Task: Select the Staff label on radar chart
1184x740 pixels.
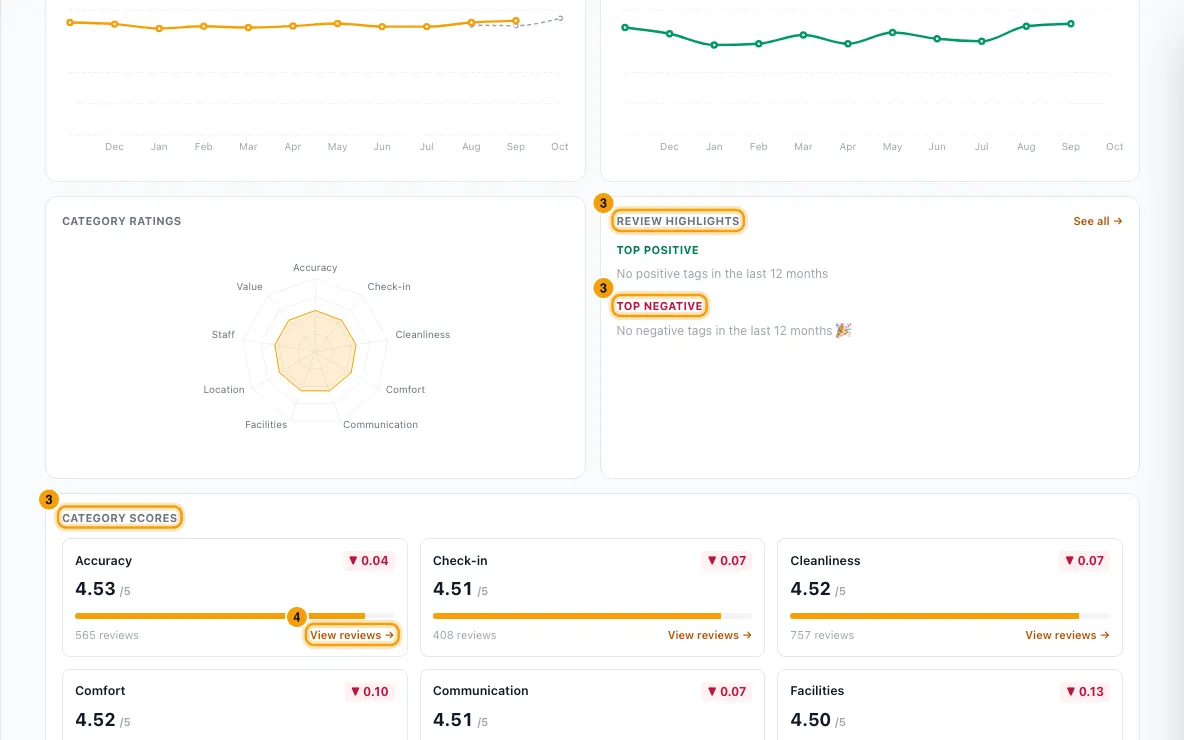Action: coord(223,335)
